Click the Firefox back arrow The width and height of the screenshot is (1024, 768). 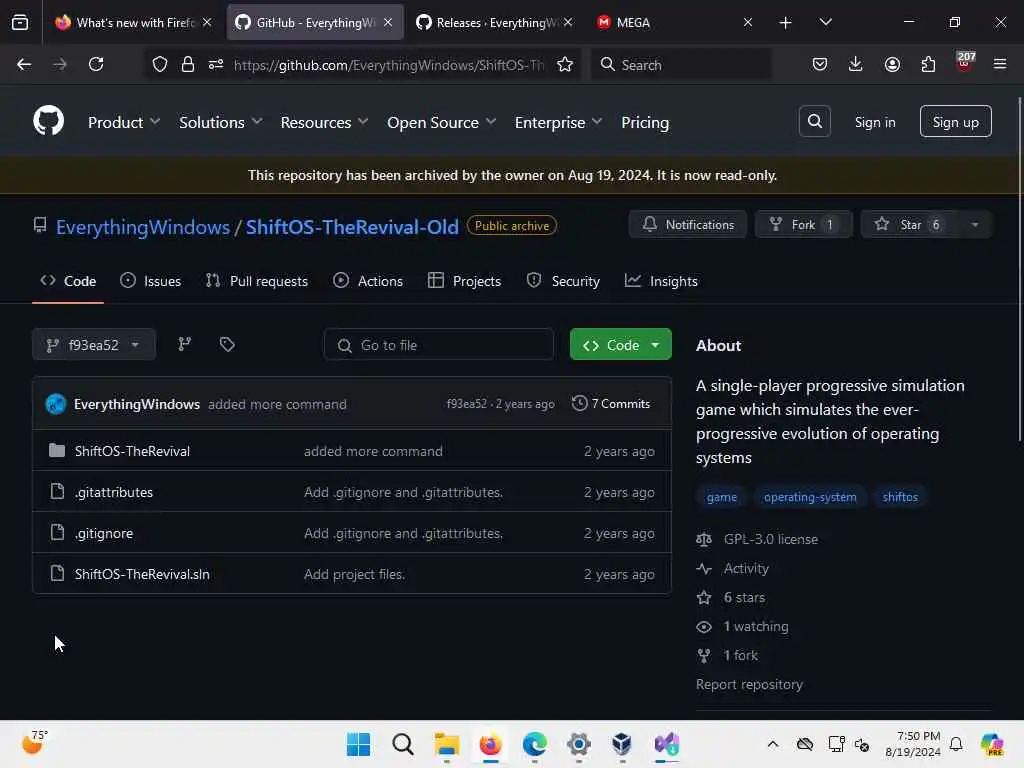coord(24,64)
